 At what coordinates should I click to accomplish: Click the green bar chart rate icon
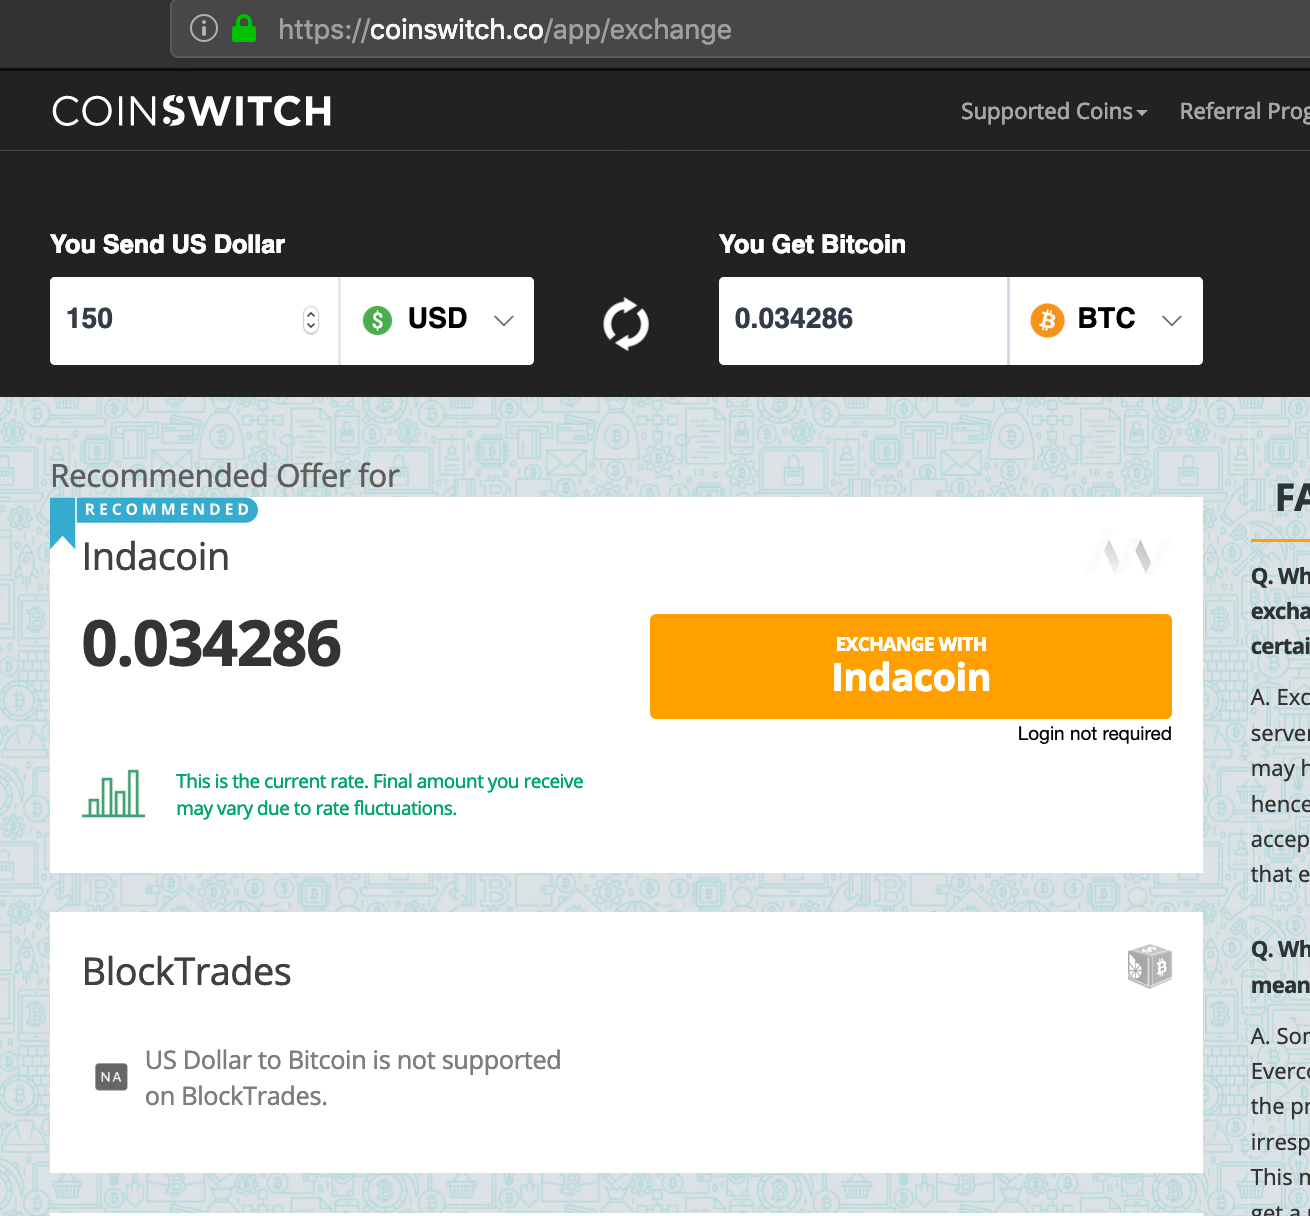pos(114,794)
